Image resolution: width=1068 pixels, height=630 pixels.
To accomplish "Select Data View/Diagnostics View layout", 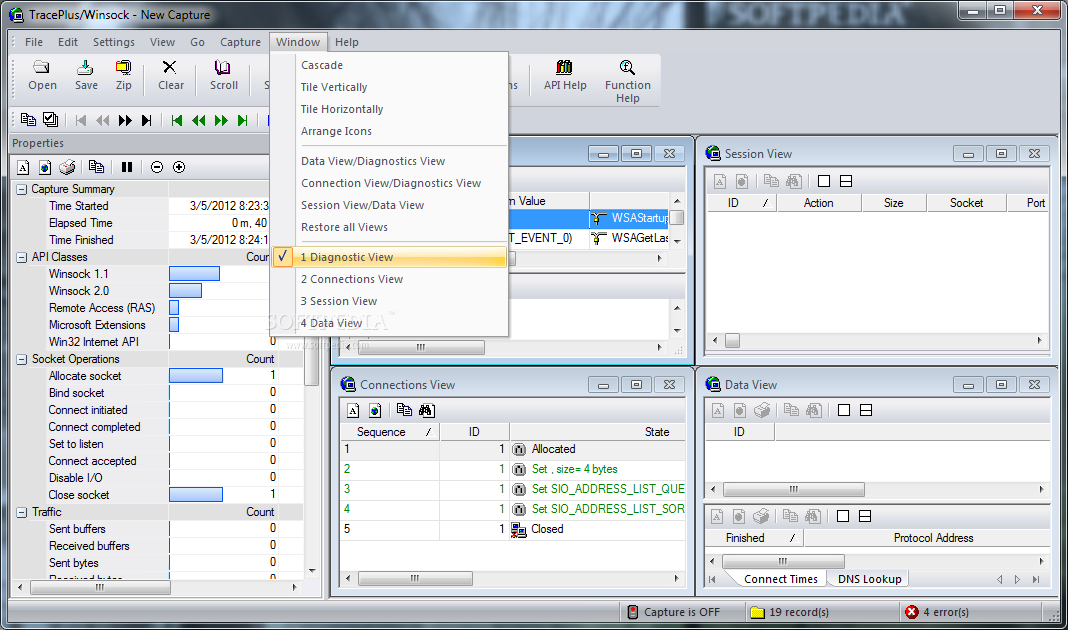I will coord(390,161).
